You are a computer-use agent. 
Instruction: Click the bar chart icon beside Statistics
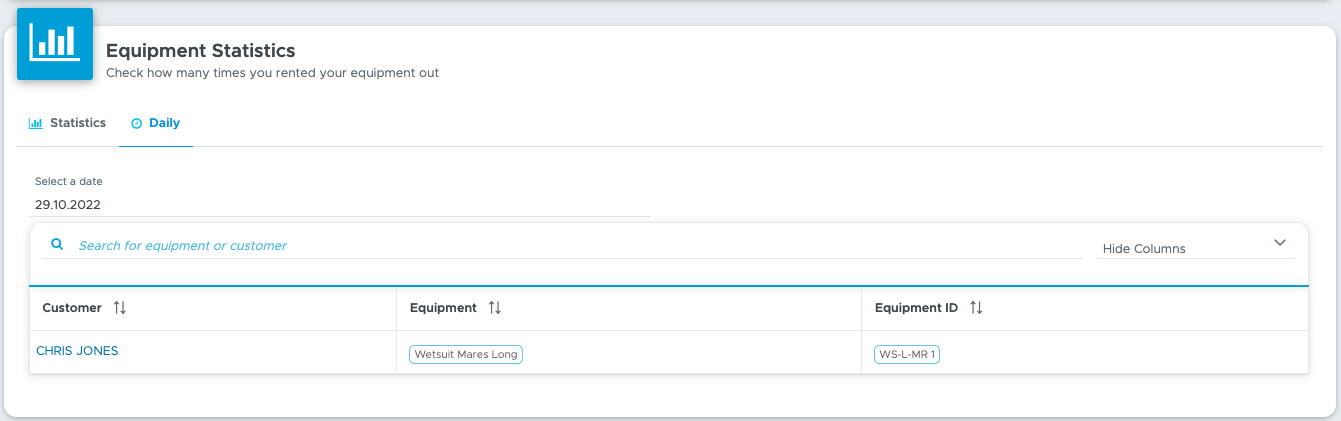click(x=35, y=123)
